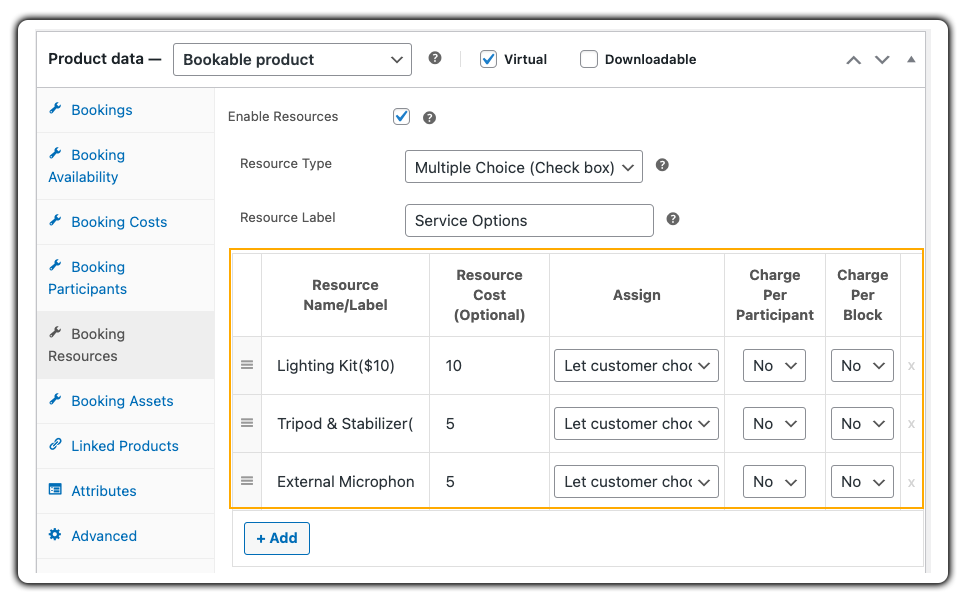Move Product data panel down arrow

point(882,60)
